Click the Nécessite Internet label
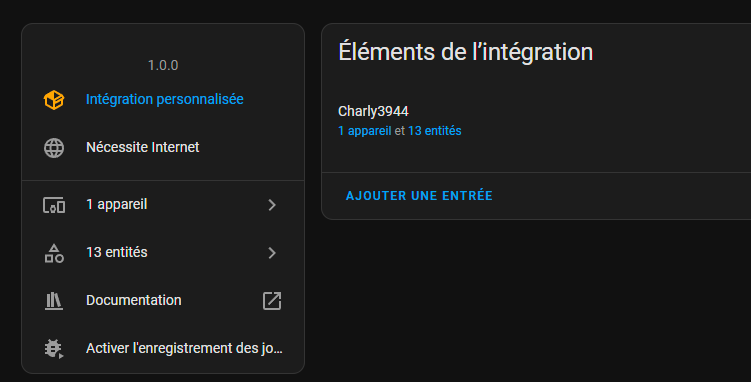Viewport: 751px width, 382px height. point(142,147)
